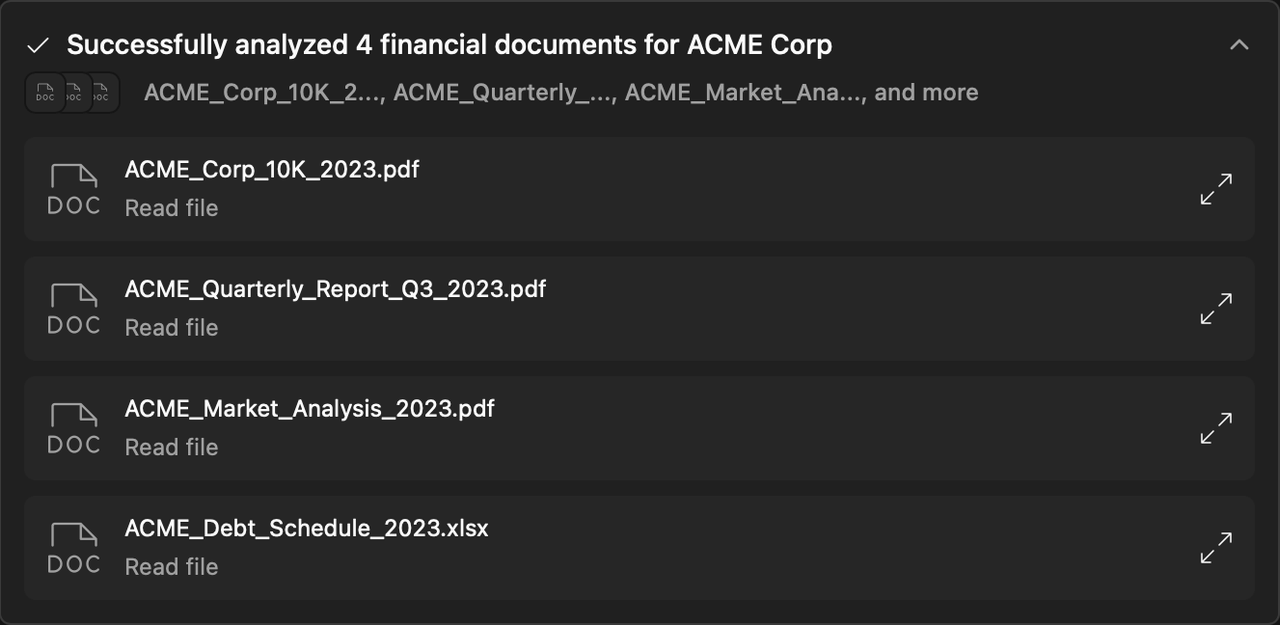Select the ACME_Debt_Schedule_2023.xlsx file name
This screenshot has width=1280, height=625.
[x=306, y=528]
